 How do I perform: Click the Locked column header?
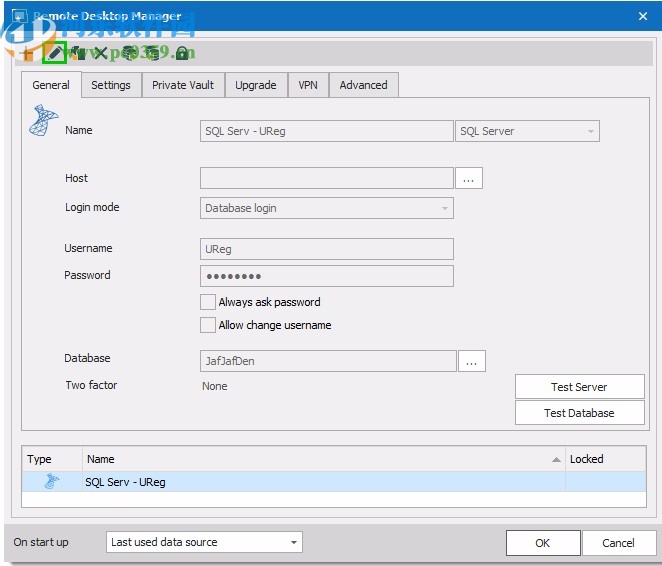tap(605, 459)
